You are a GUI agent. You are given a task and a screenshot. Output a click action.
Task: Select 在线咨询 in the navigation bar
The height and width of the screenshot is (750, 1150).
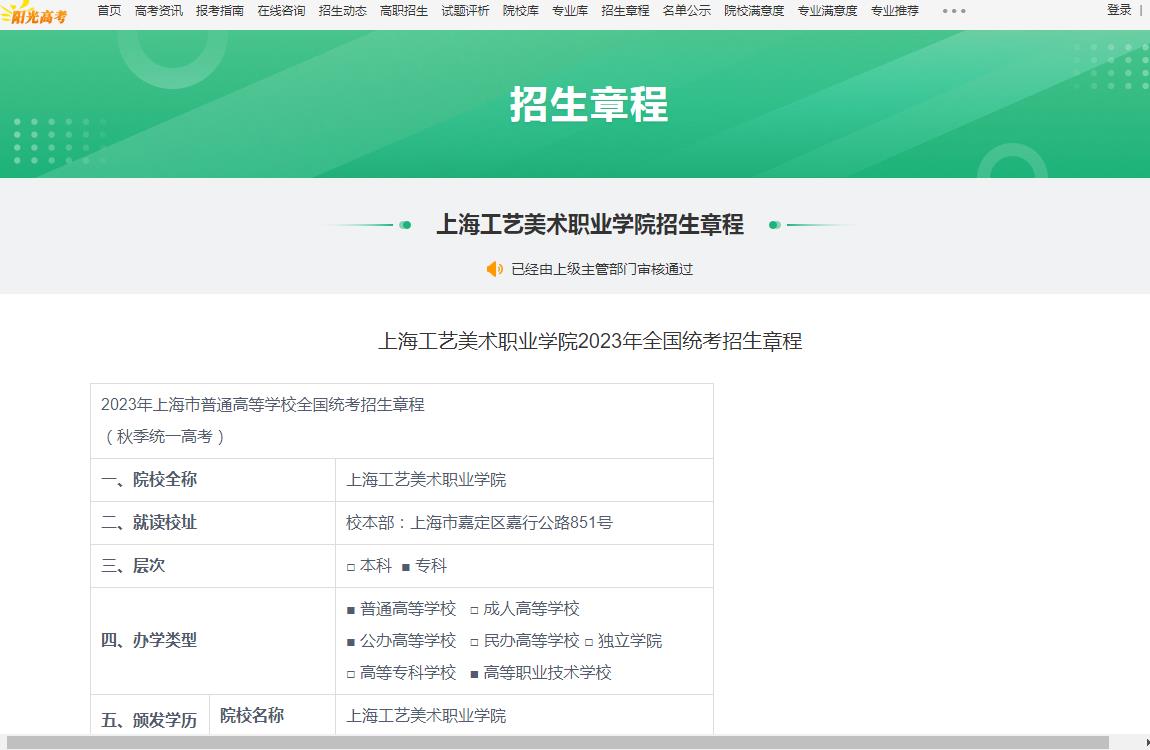(281, 10)
